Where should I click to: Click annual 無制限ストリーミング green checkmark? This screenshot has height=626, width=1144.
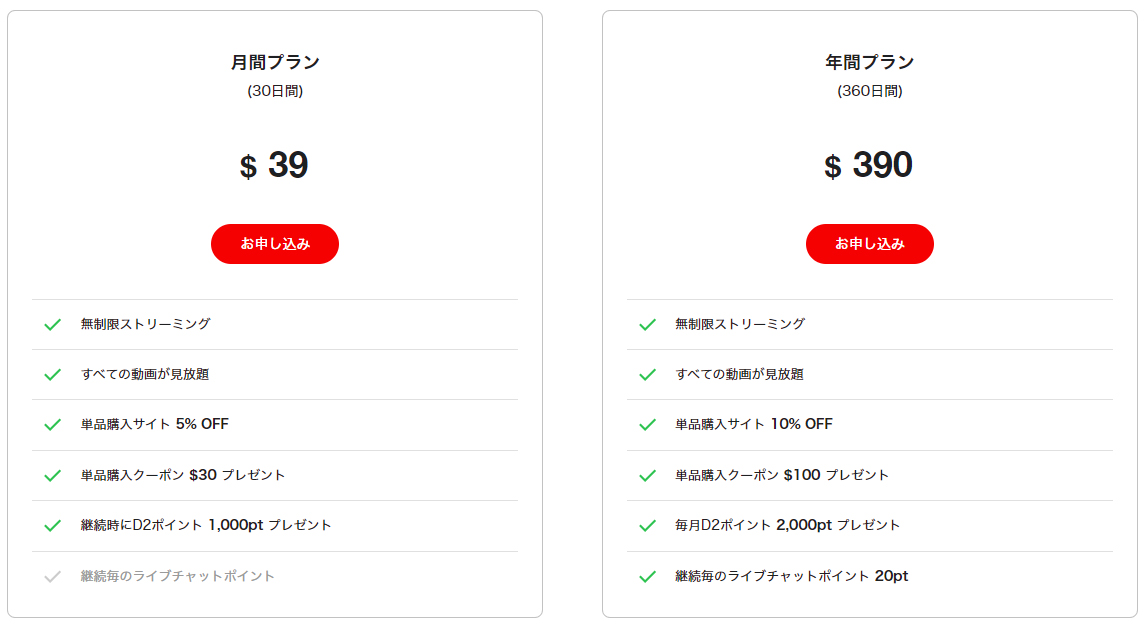coord(647,325)
